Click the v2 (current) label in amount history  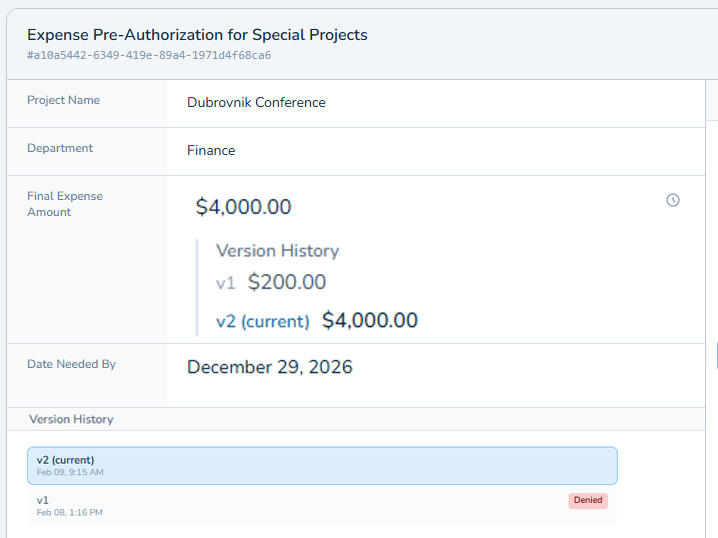tap(262, 321)
